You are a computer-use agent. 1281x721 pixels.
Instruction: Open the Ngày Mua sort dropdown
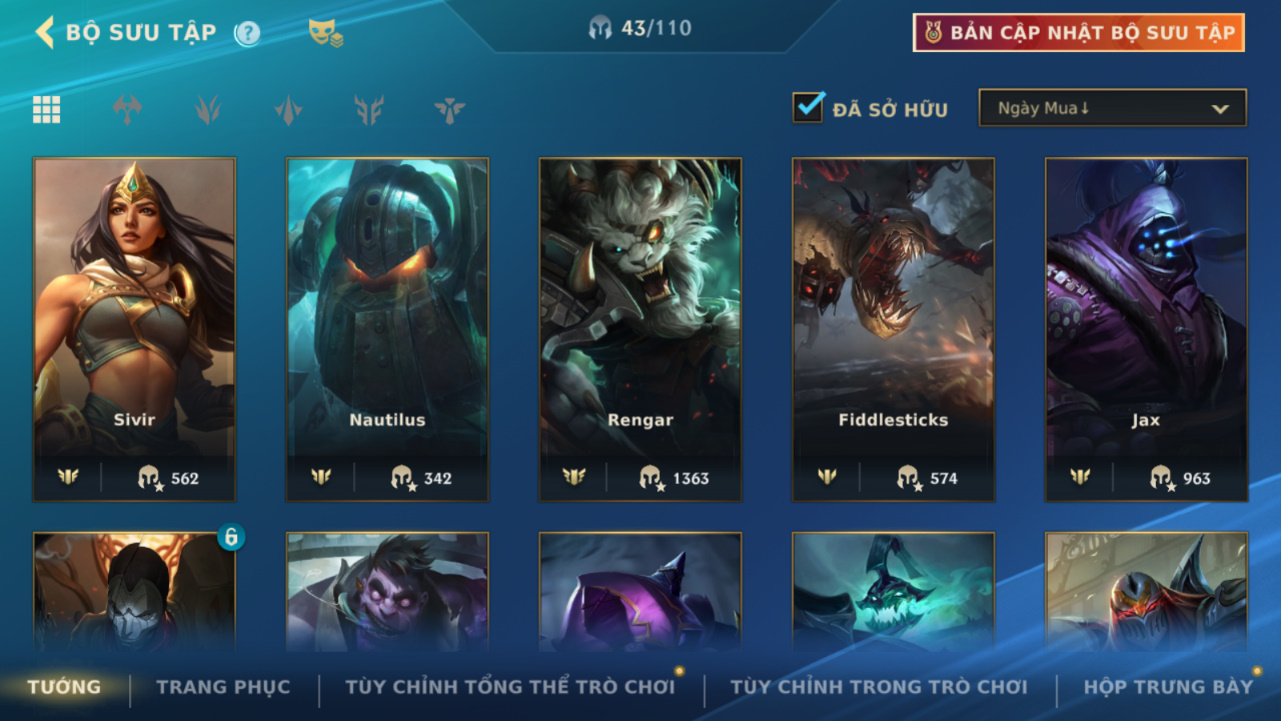point(1112,108)
